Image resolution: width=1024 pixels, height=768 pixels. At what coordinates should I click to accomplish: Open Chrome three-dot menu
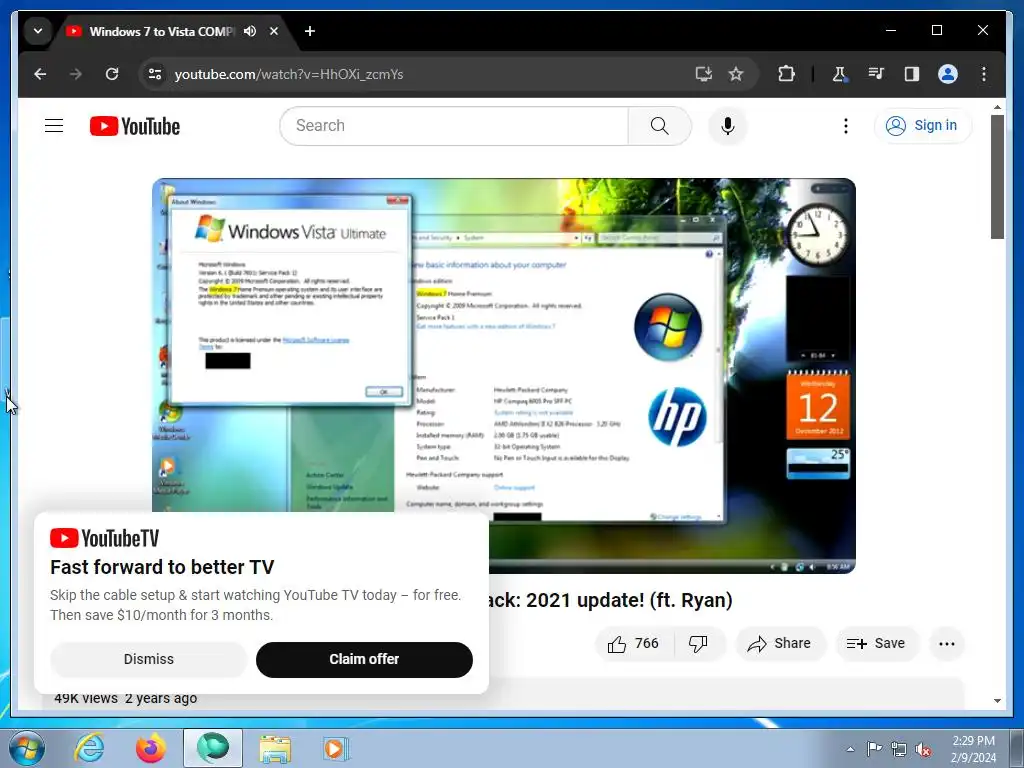pyautogui.click(x=984, y=74)
